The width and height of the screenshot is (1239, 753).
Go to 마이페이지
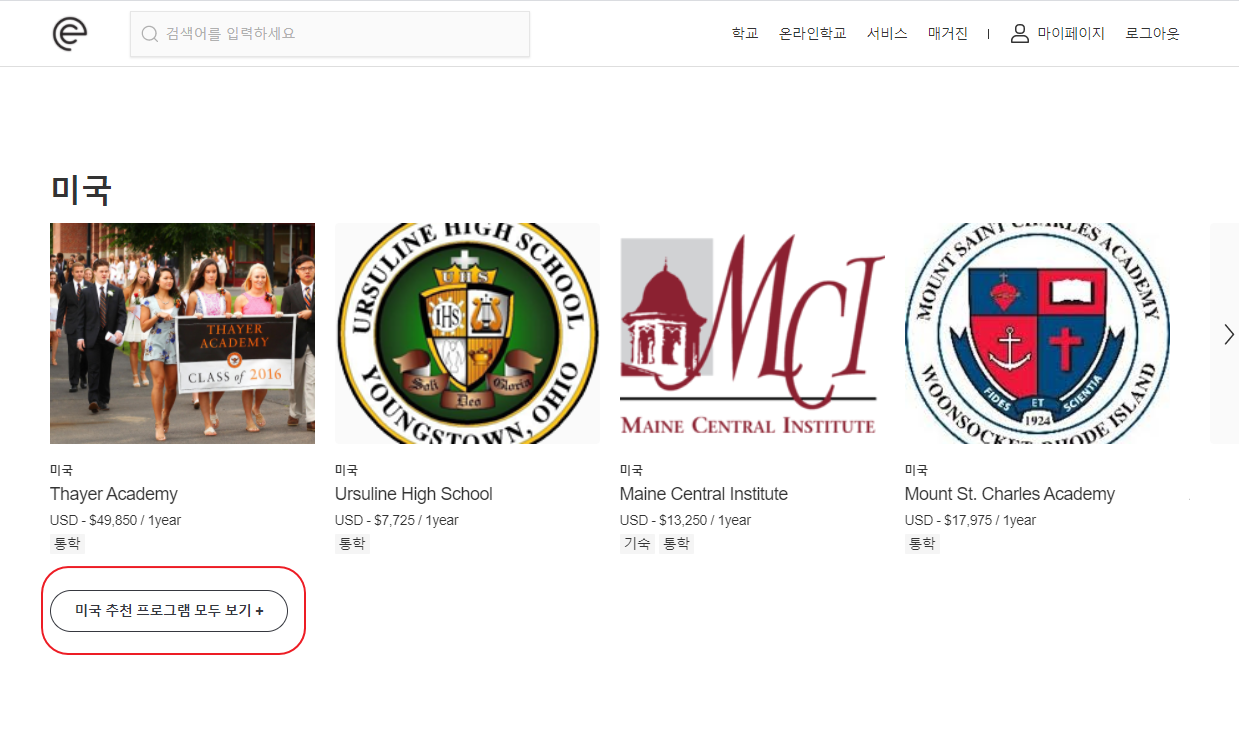1070,34
